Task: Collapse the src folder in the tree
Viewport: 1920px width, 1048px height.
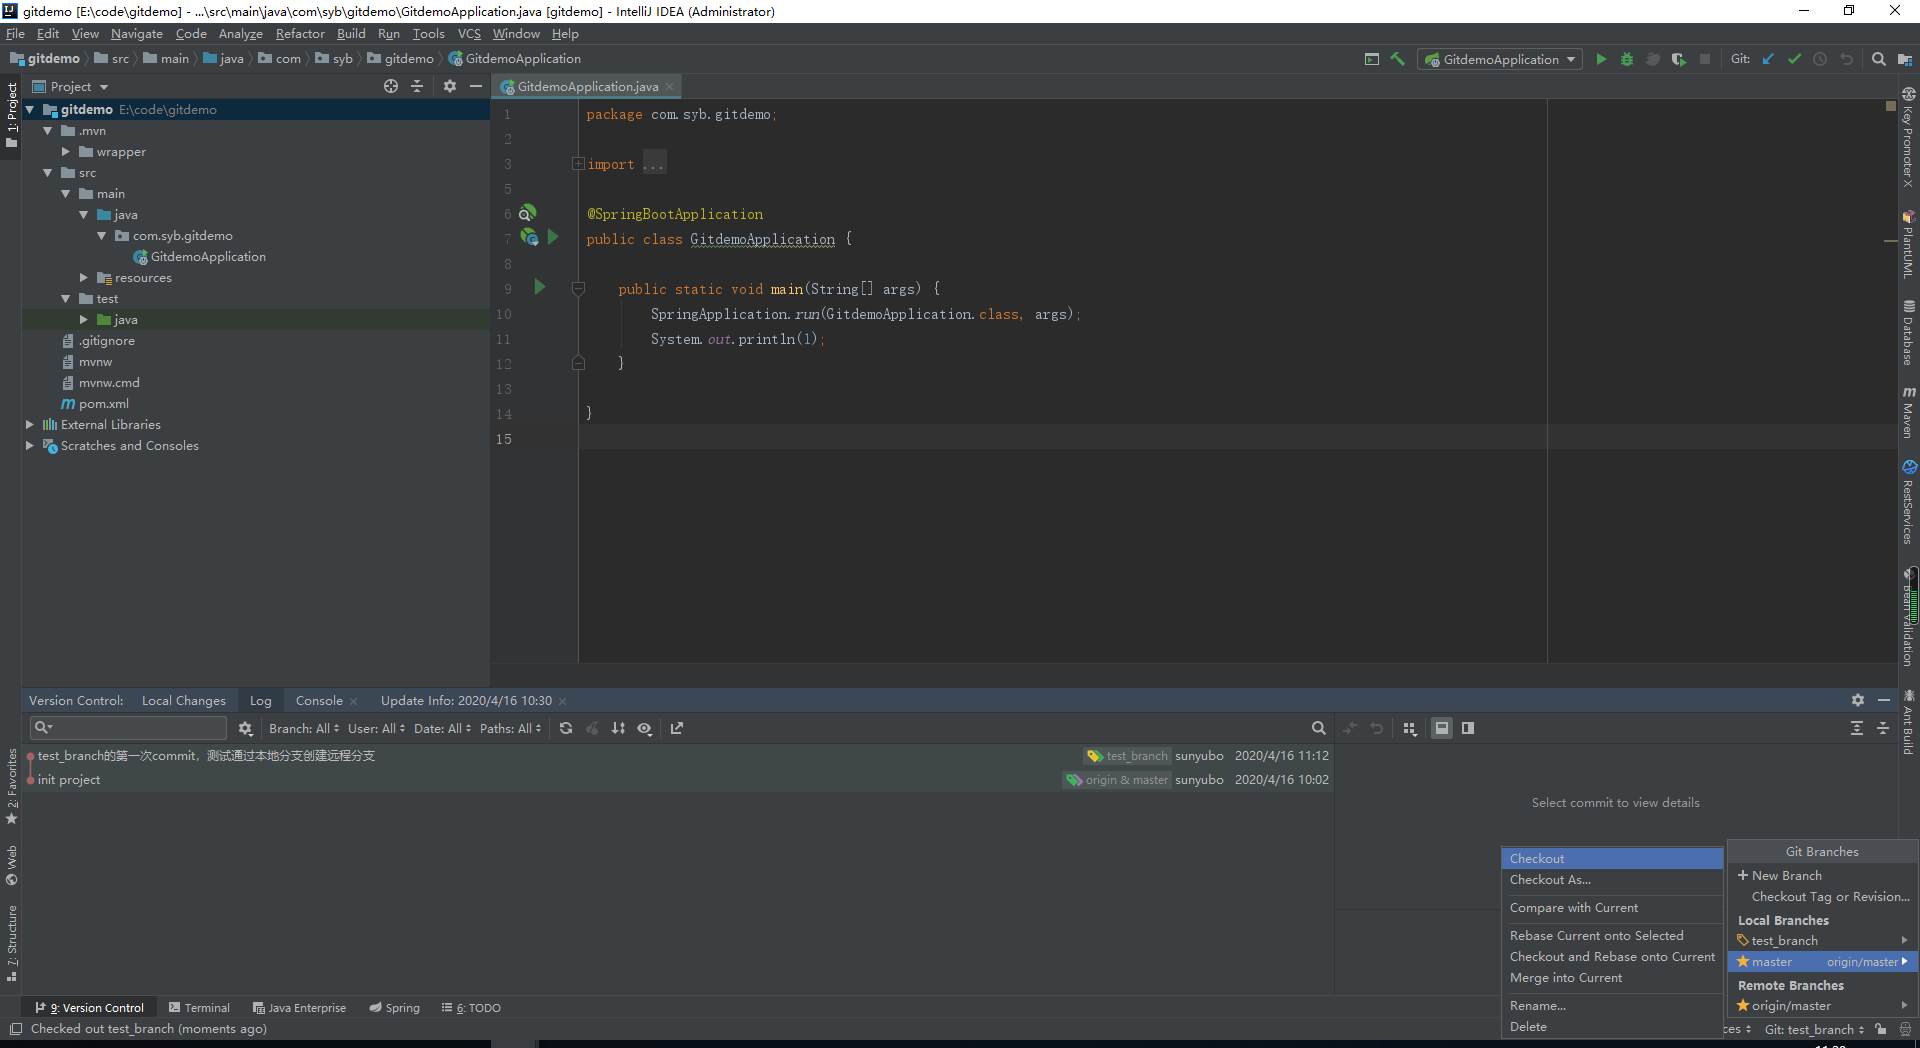Action: click(x=47, y=173)
